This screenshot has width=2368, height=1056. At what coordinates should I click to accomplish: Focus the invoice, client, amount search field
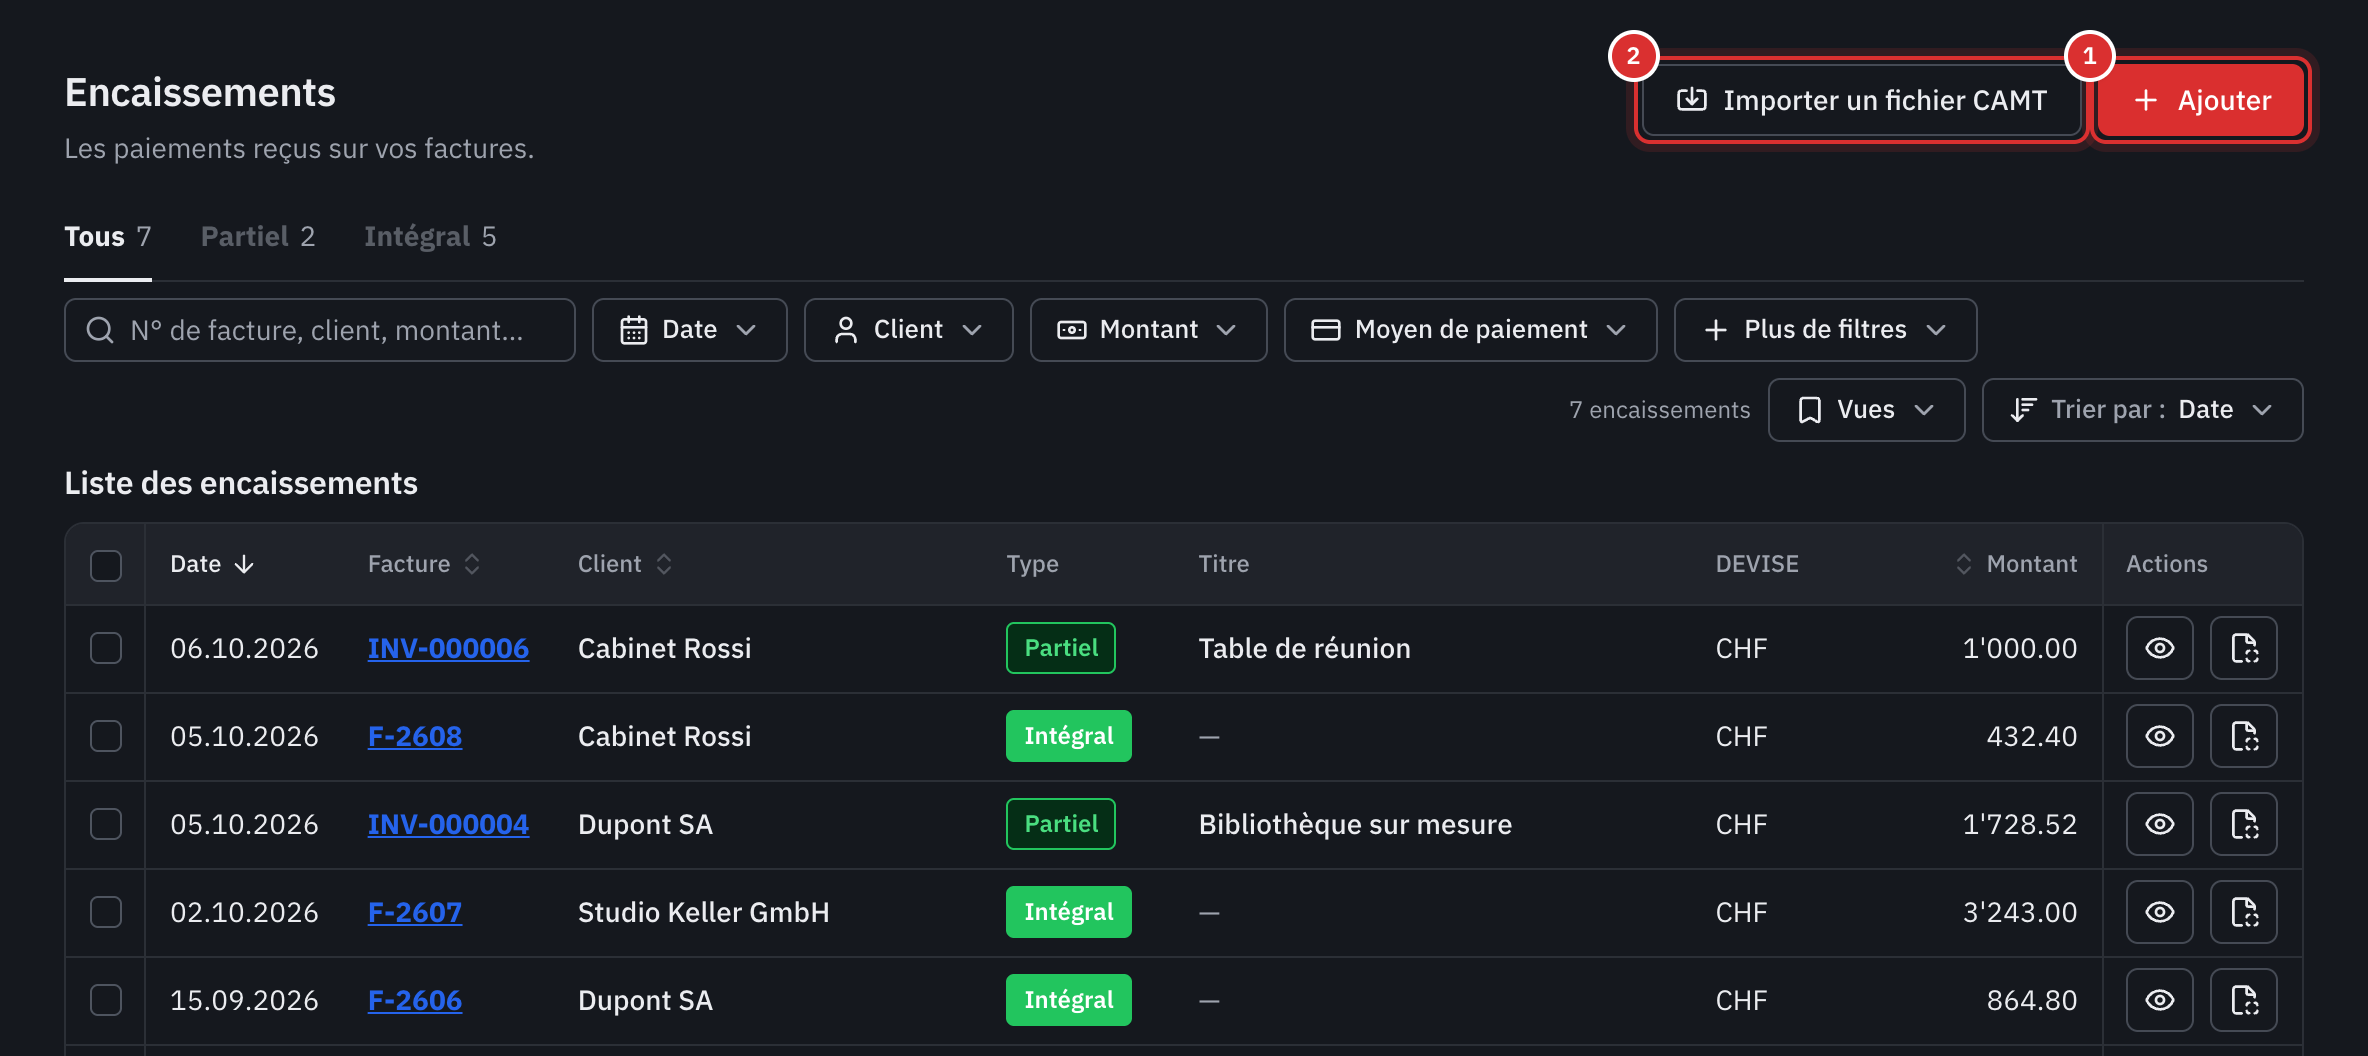pos(320,330)
